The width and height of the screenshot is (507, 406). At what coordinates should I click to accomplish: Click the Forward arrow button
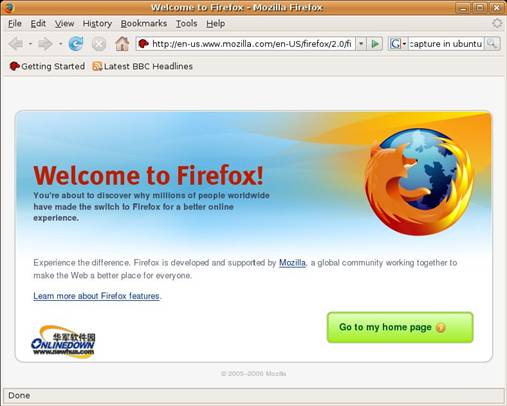point(45,44)
